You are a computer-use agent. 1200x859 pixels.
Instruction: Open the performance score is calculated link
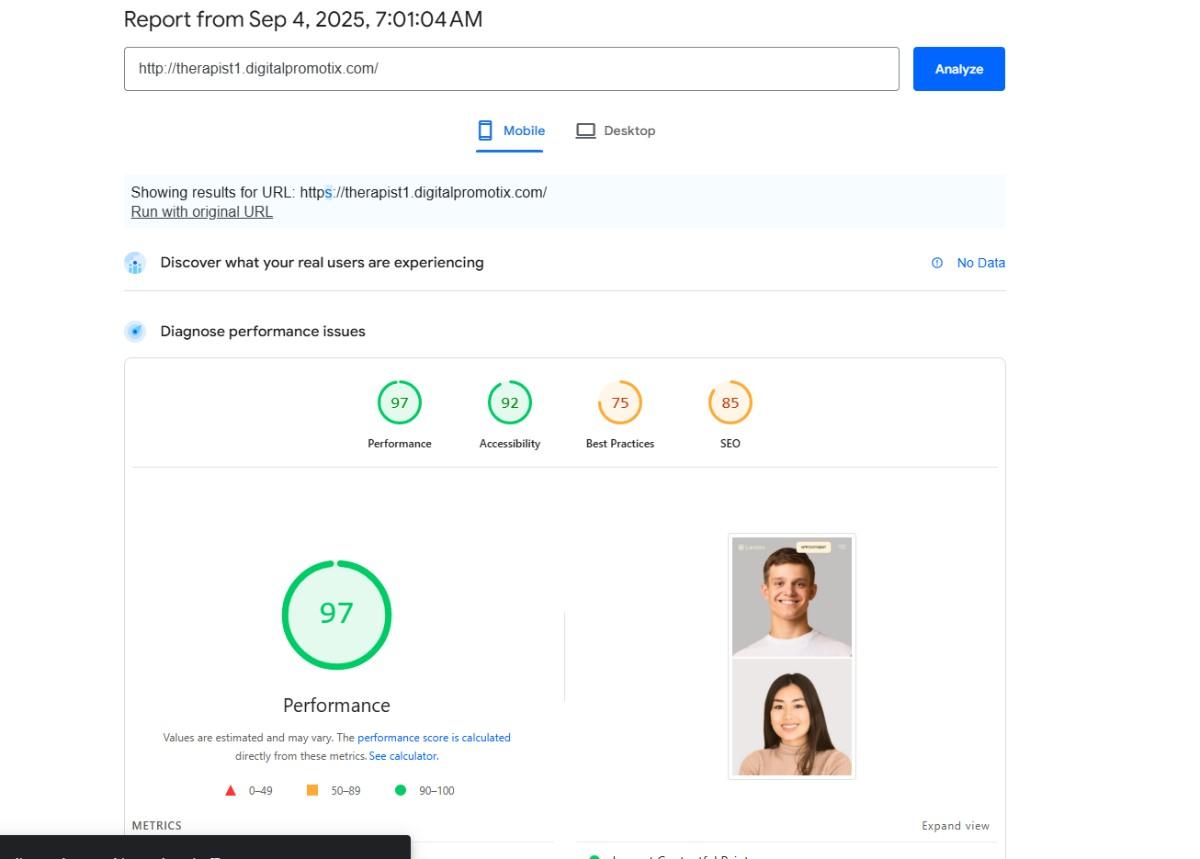[434, 738]
